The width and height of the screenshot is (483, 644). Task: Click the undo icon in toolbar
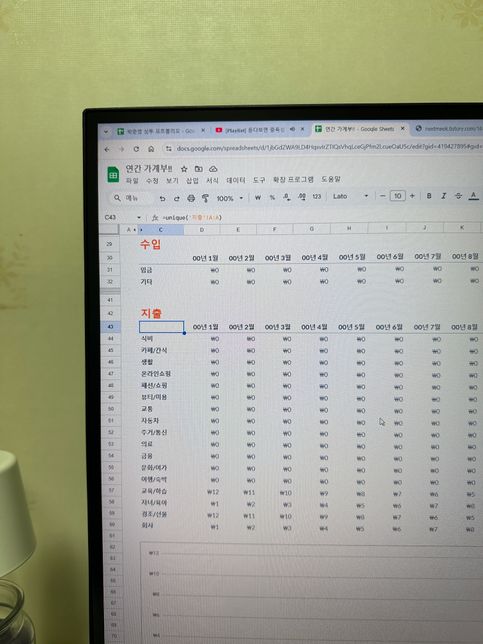tap(162, 198)
